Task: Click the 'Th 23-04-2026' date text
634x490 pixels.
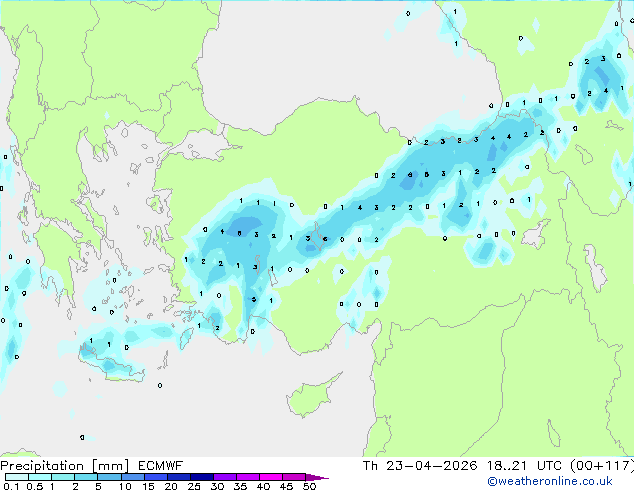Action: 420,466
